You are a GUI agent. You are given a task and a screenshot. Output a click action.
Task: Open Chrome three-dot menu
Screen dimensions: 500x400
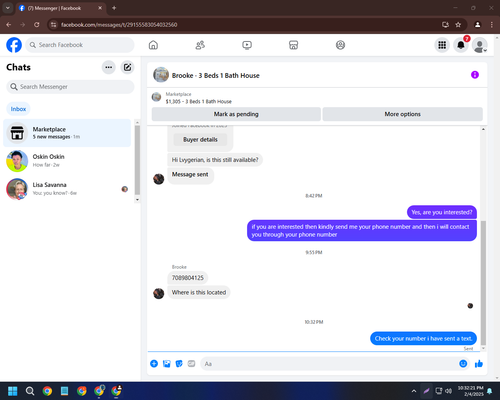click(492, 25)
